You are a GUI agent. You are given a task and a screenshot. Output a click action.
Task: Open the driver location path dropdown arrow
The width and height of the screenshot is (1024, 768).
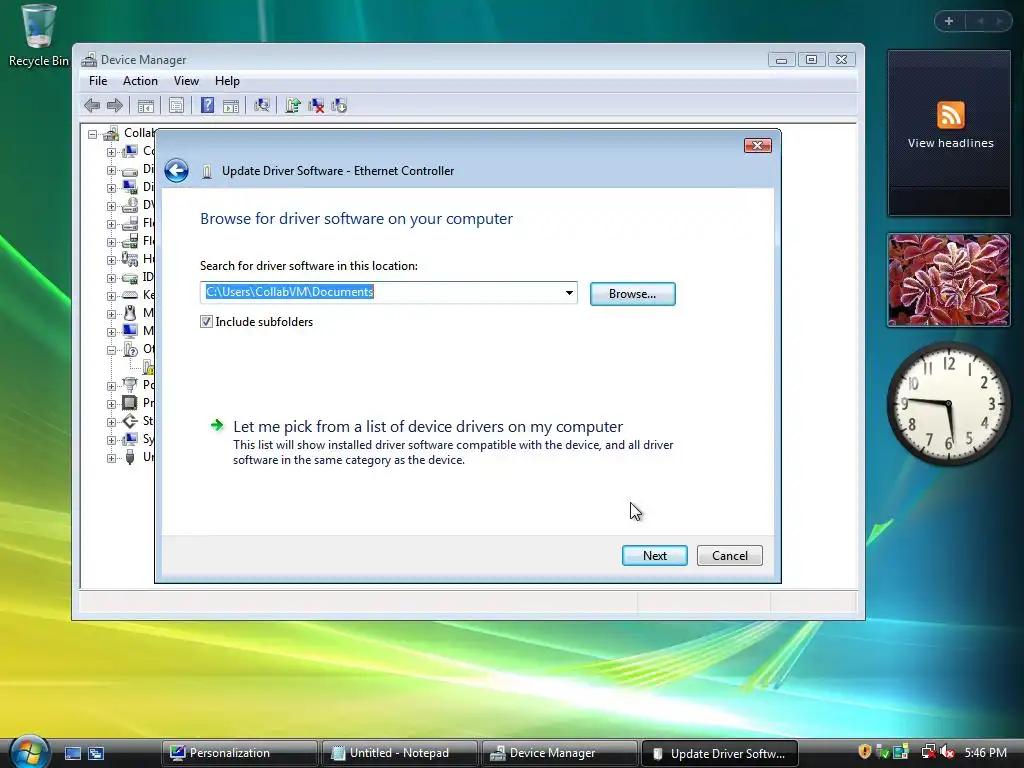click(569, 293)
